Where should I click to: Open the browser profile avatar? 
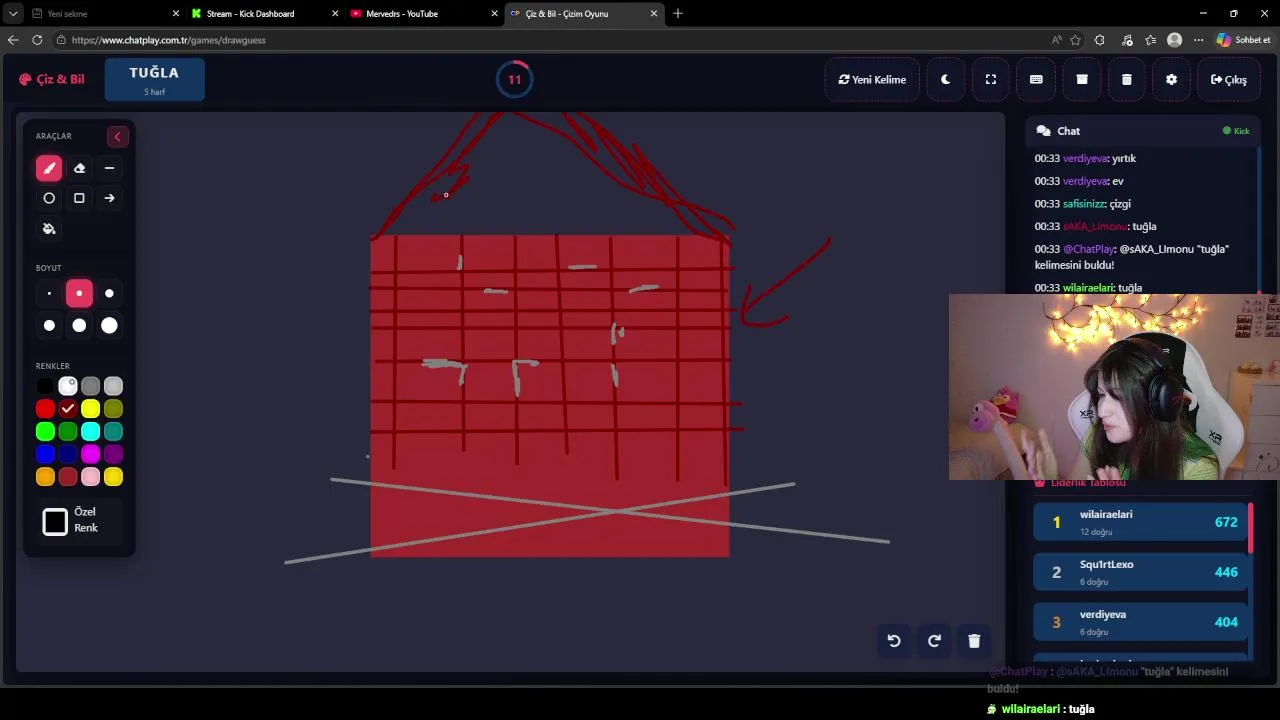pyautogui.click(x=1174, y=40)
